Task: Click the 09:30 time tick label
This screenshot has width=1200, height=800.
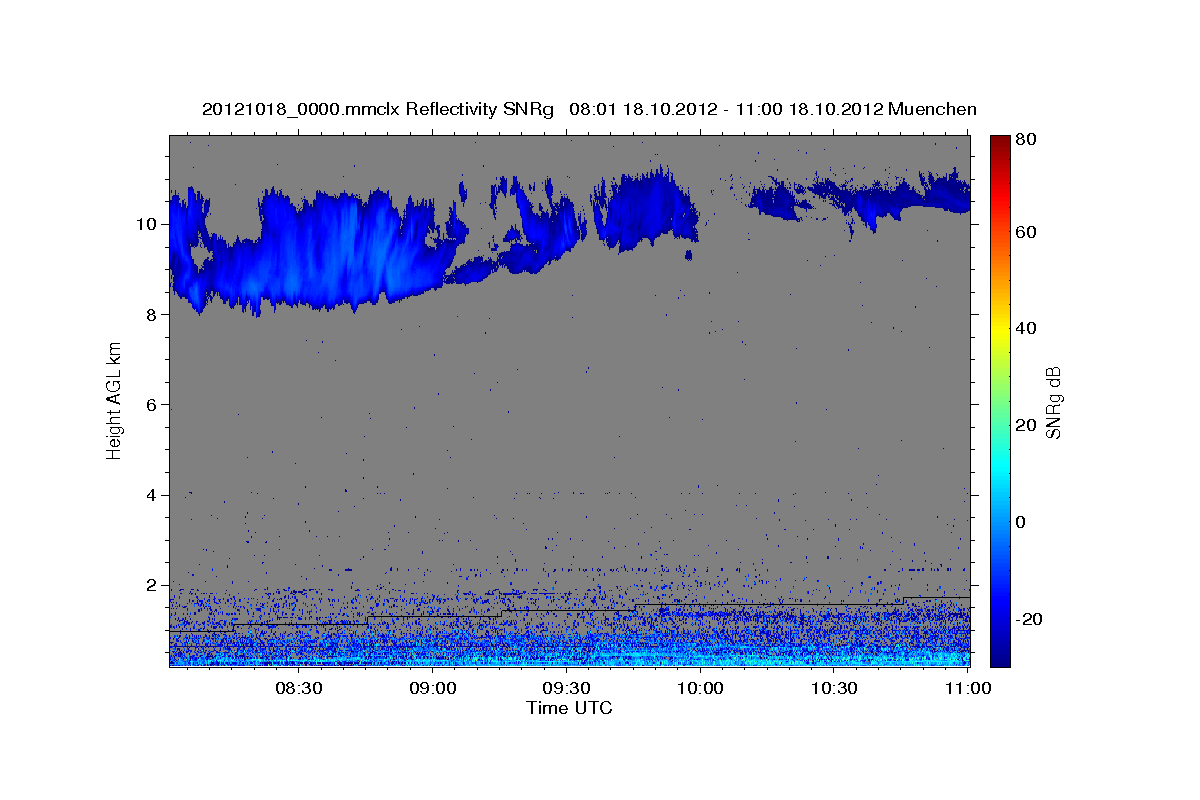Action: click(x=566, y=689)
